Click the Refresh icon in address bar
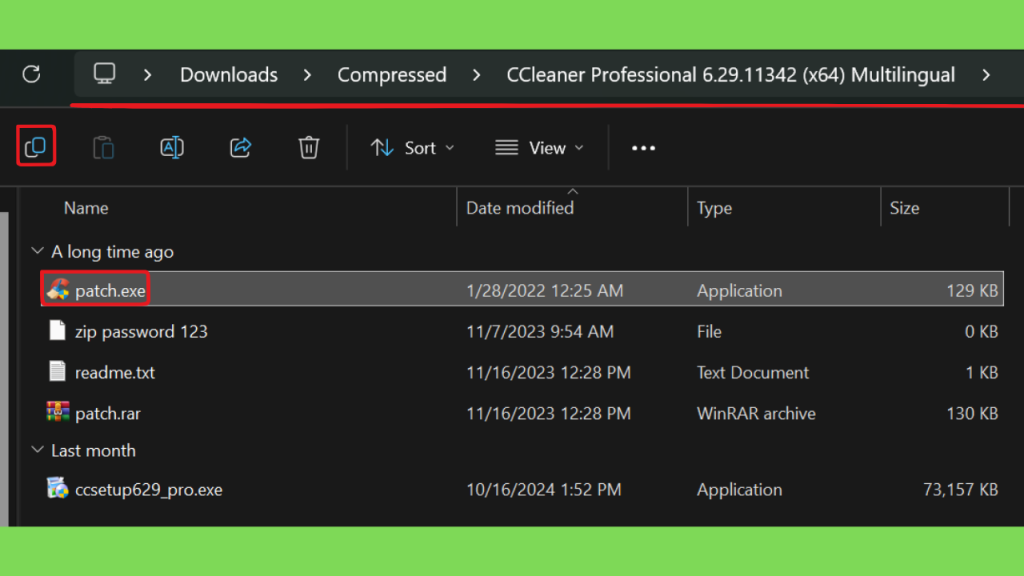Screen dimensions: 1024x576 click(x=31, y=74)
